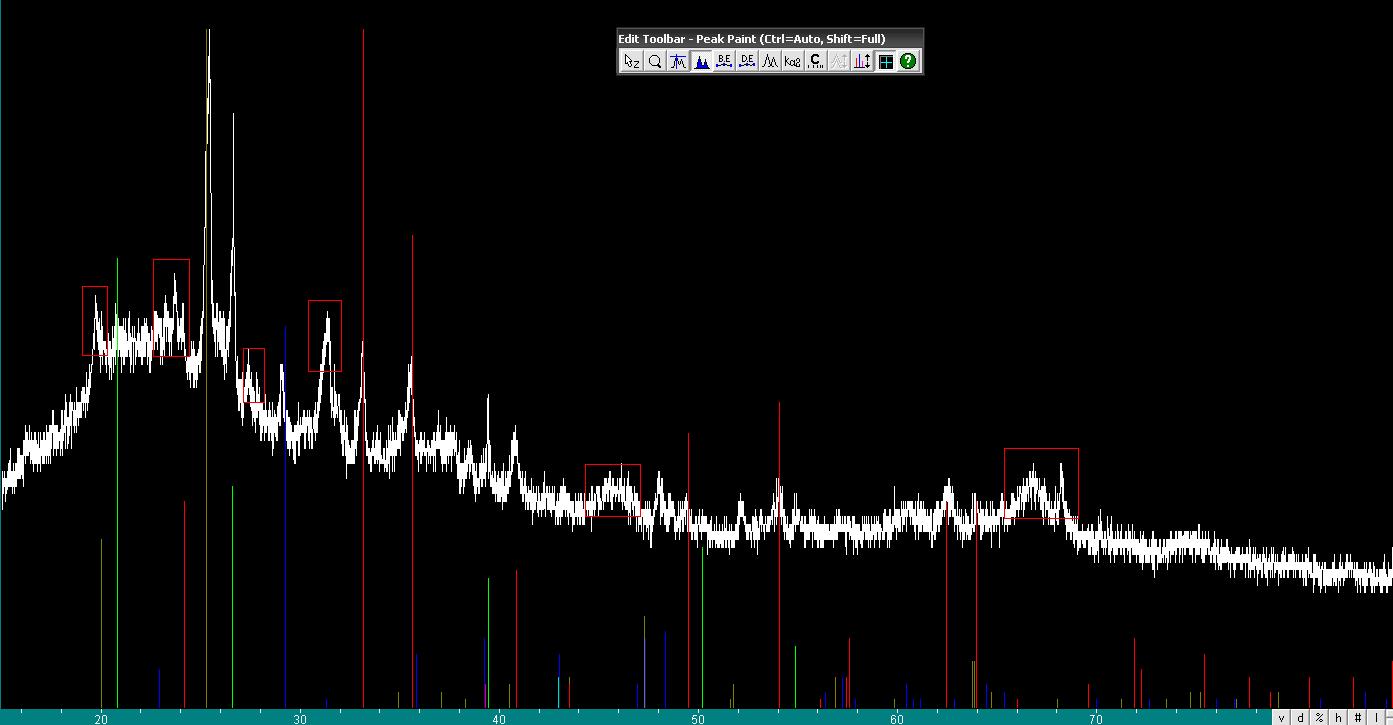The width and height of the screenshot is (1393, 725).
Task: Click the 'd' d-spacing label button
Action: coord(1300,717)
